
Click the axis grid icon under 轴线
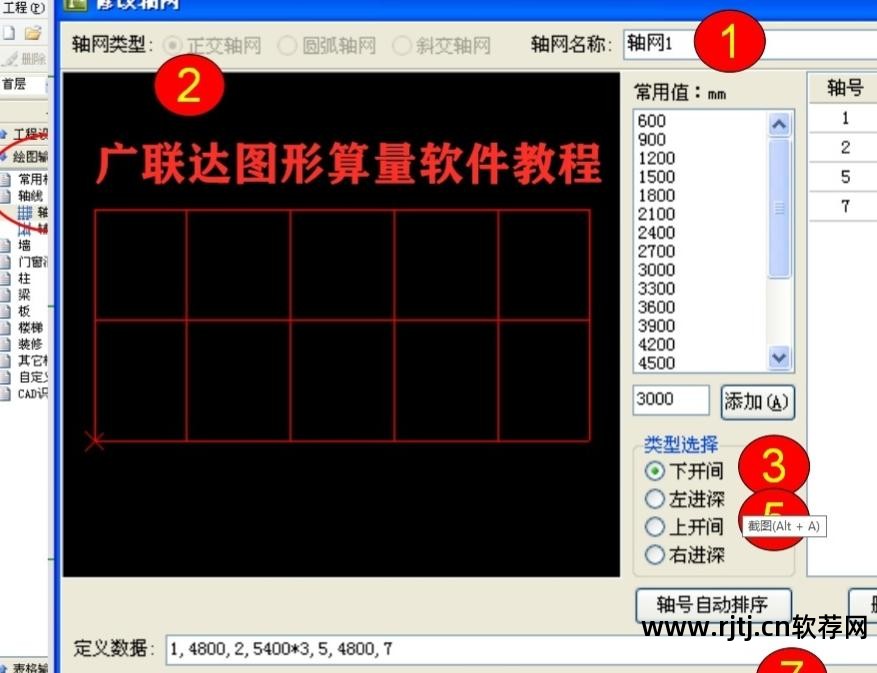25,212
